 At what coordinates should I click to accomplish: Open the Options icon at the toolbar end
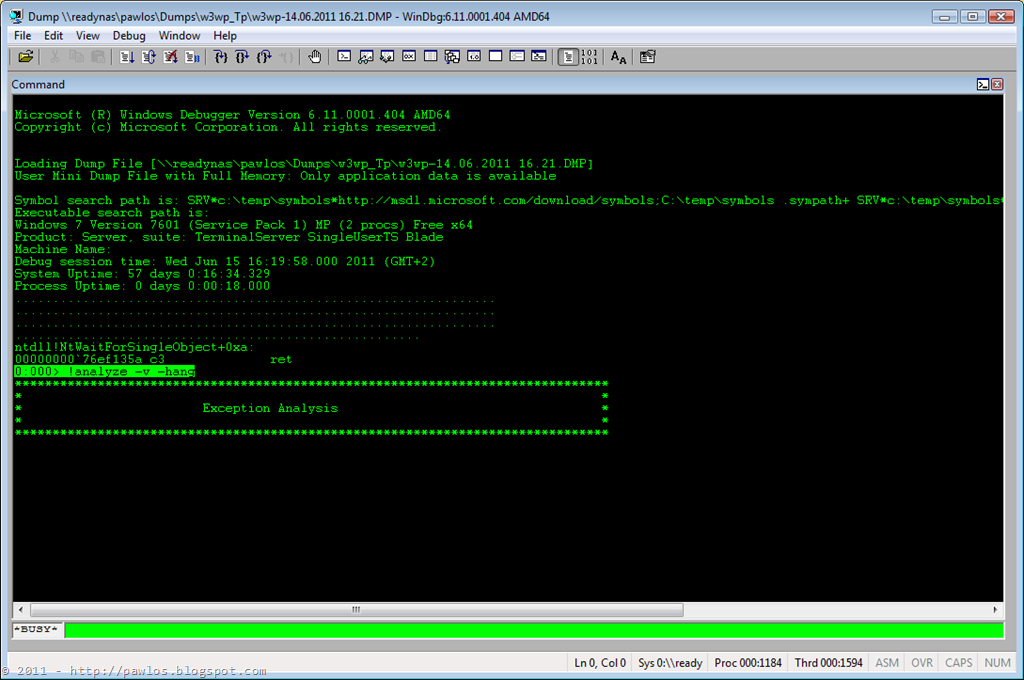[x=647, y=57]
